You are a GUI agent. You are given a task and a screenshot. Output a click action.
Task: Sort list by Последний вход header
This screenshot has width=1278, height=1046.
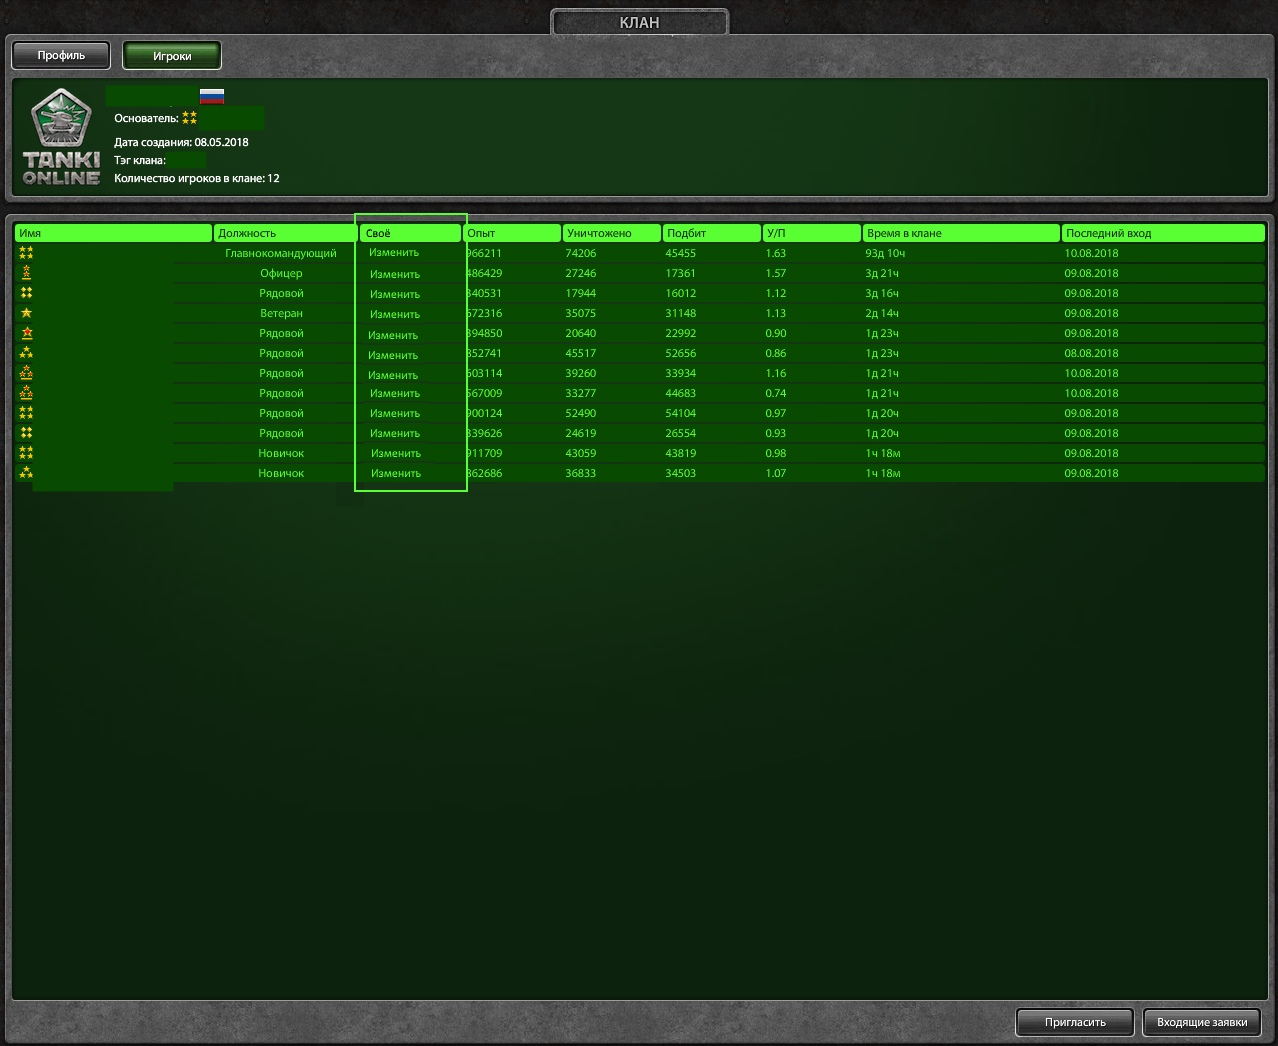click(x=1163, y=233)
